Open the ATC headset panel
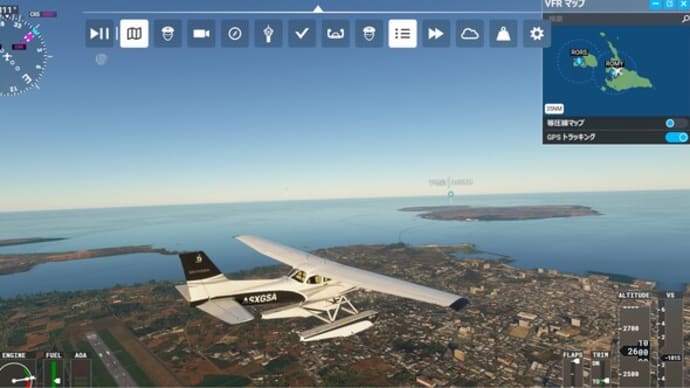The height and width of the screenshot is (388, 690). (x=168, y=33)
